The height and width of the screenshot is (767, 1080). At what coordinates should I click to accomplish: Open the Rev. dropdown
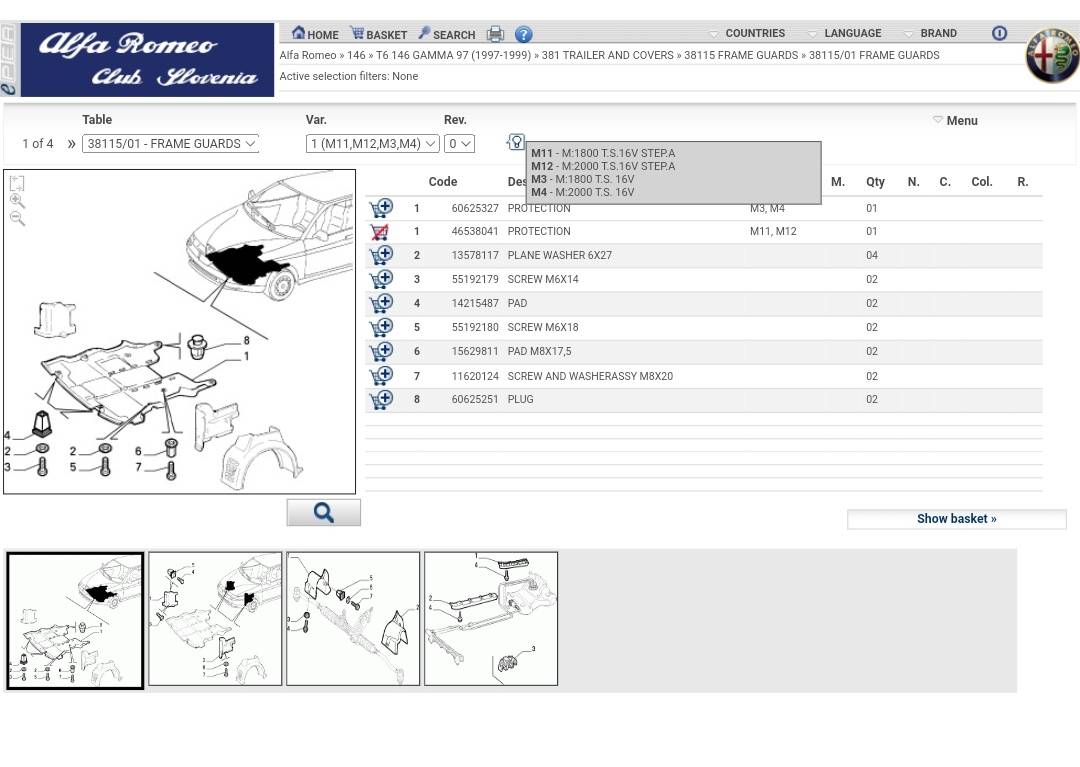(x=459, y=143)
